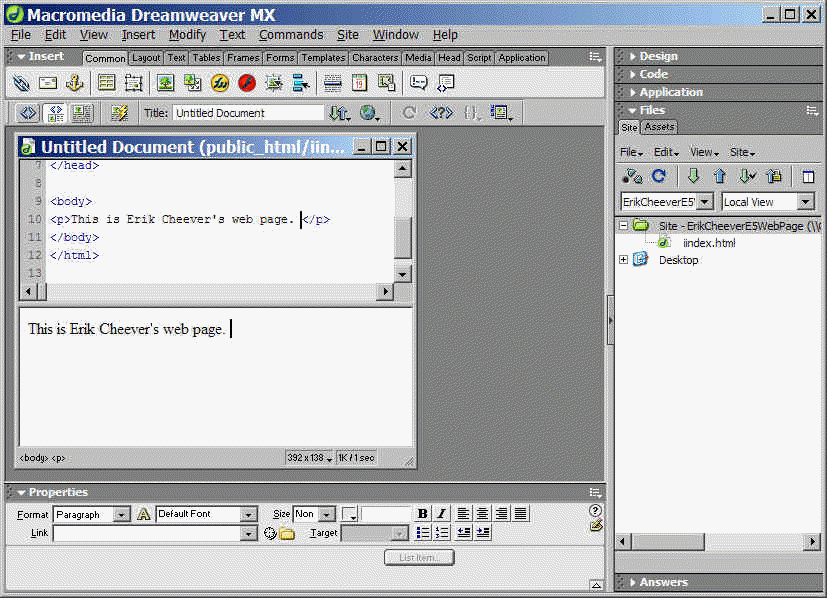Open the Commands menu

pos(291,35)
